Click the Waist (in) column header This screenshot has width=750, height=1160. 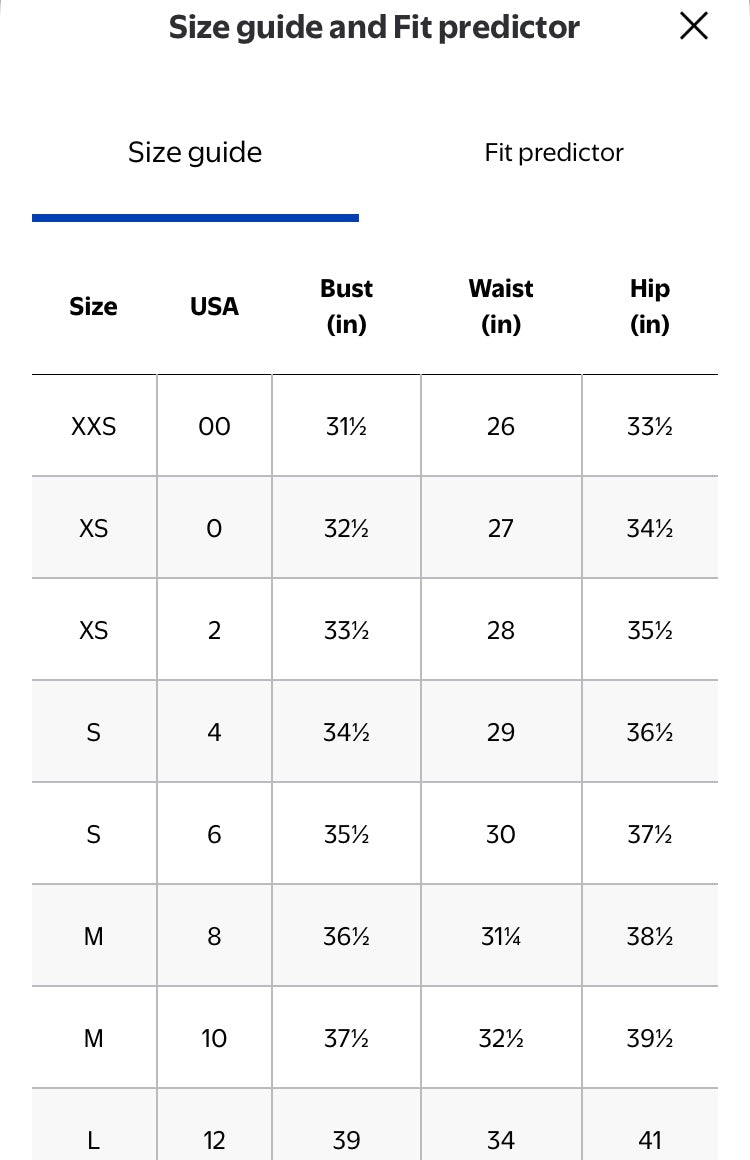tap(501, 306)
